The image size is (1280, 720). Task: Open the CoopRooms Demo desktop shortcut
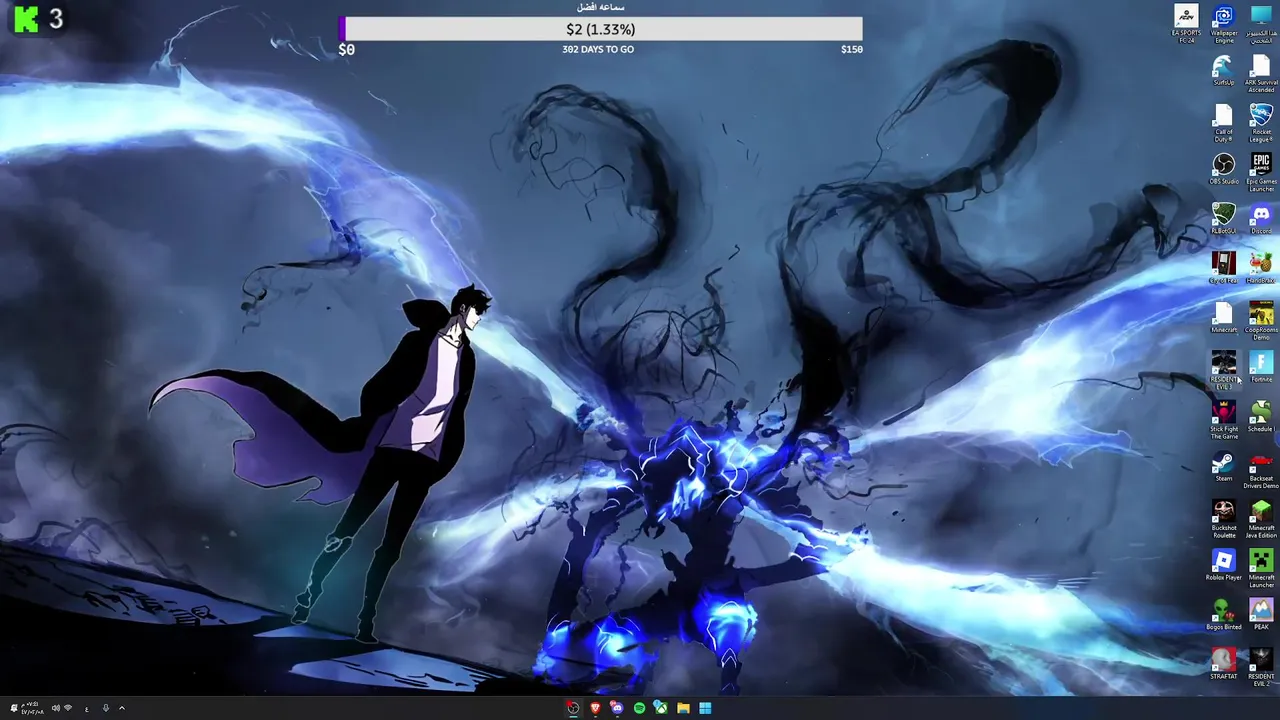[1261, 321]
